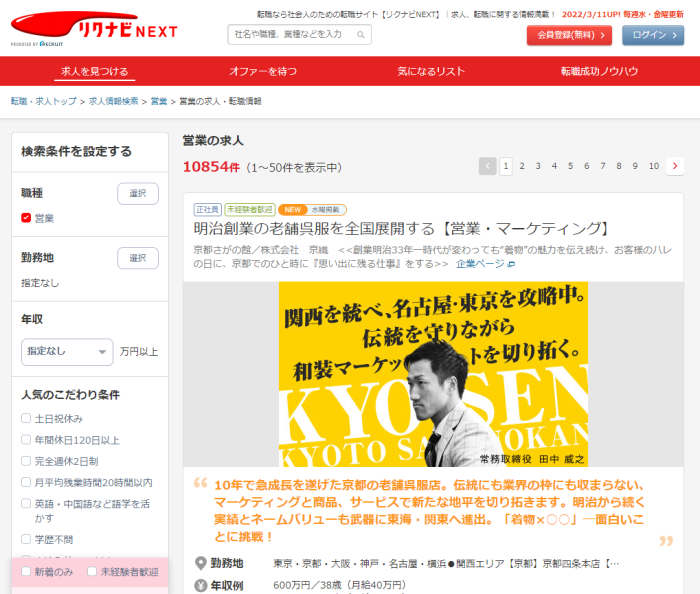Click 勤務地 選択 button
This screenshot has height=594, width=700.
tap(138, 258)
